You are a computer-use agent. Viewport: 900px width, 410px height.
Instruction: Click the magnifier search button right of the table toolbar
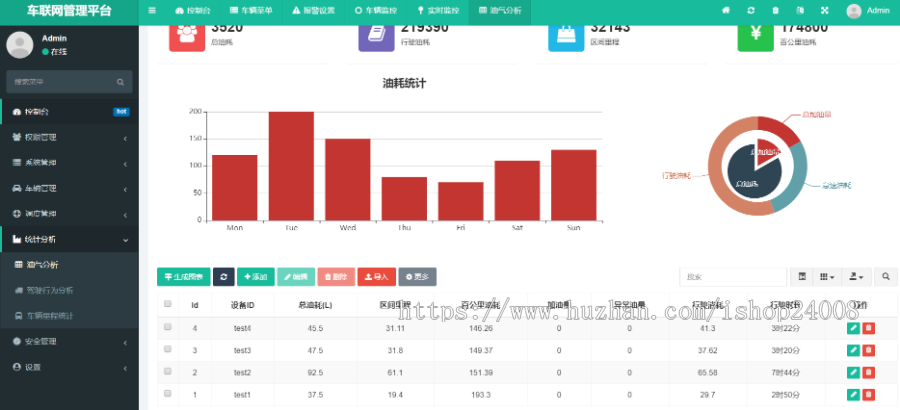886,277
